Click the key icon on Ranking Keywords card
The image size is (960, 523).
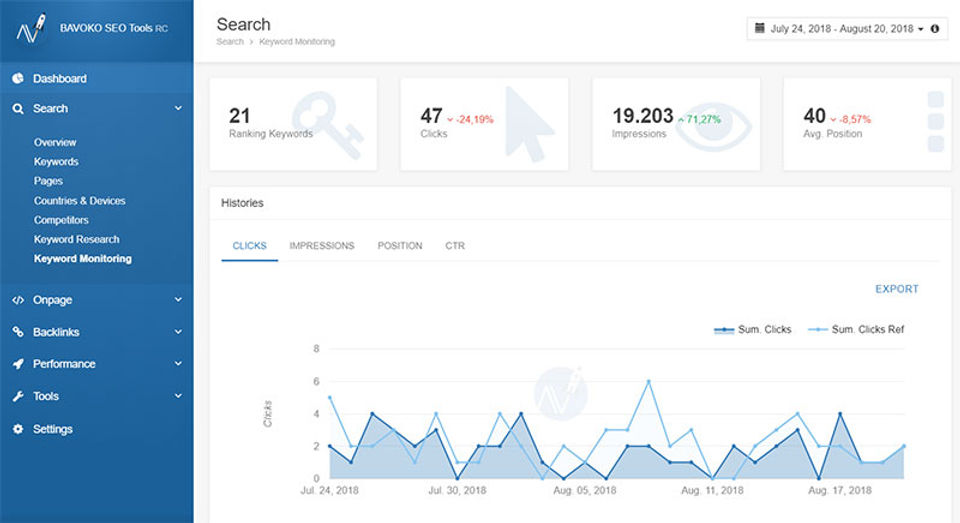pyautogui.click(x=328, y=125)
